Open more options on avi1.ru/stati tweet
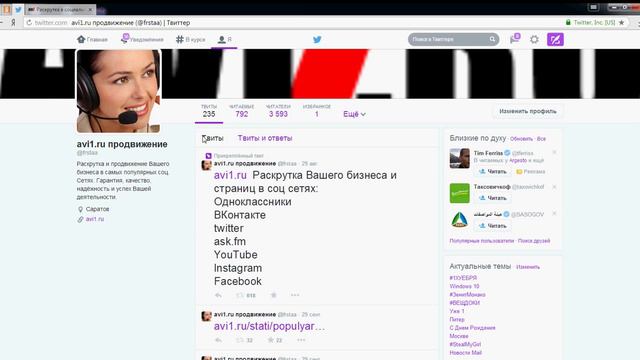Viewport: 640px width, 360px height. [301, 340]
